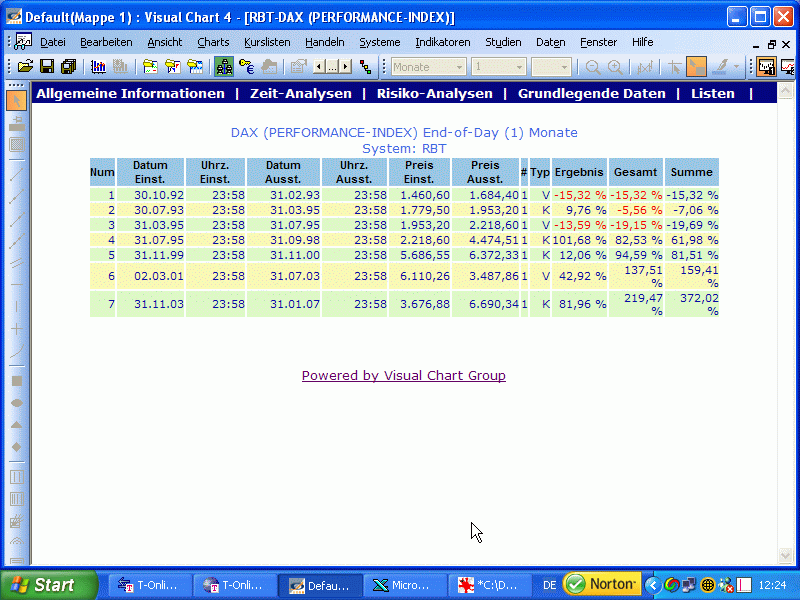Click Powered by Visual Chart Group link
Viewport: 800px width, 600px height.
[404, 376]
